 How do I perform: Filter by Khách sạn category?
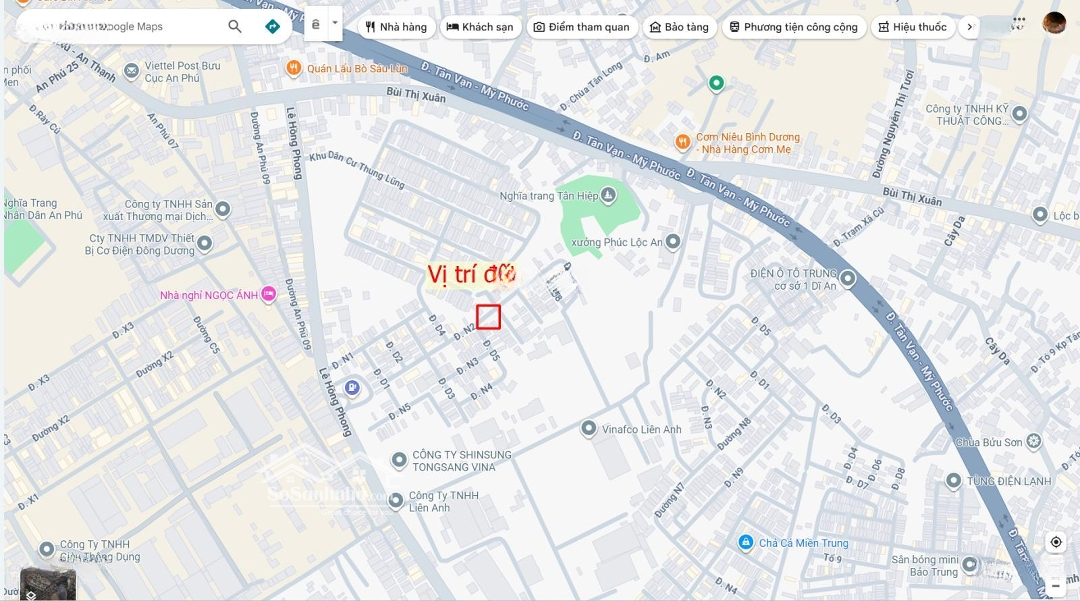[x=481, y=27]
